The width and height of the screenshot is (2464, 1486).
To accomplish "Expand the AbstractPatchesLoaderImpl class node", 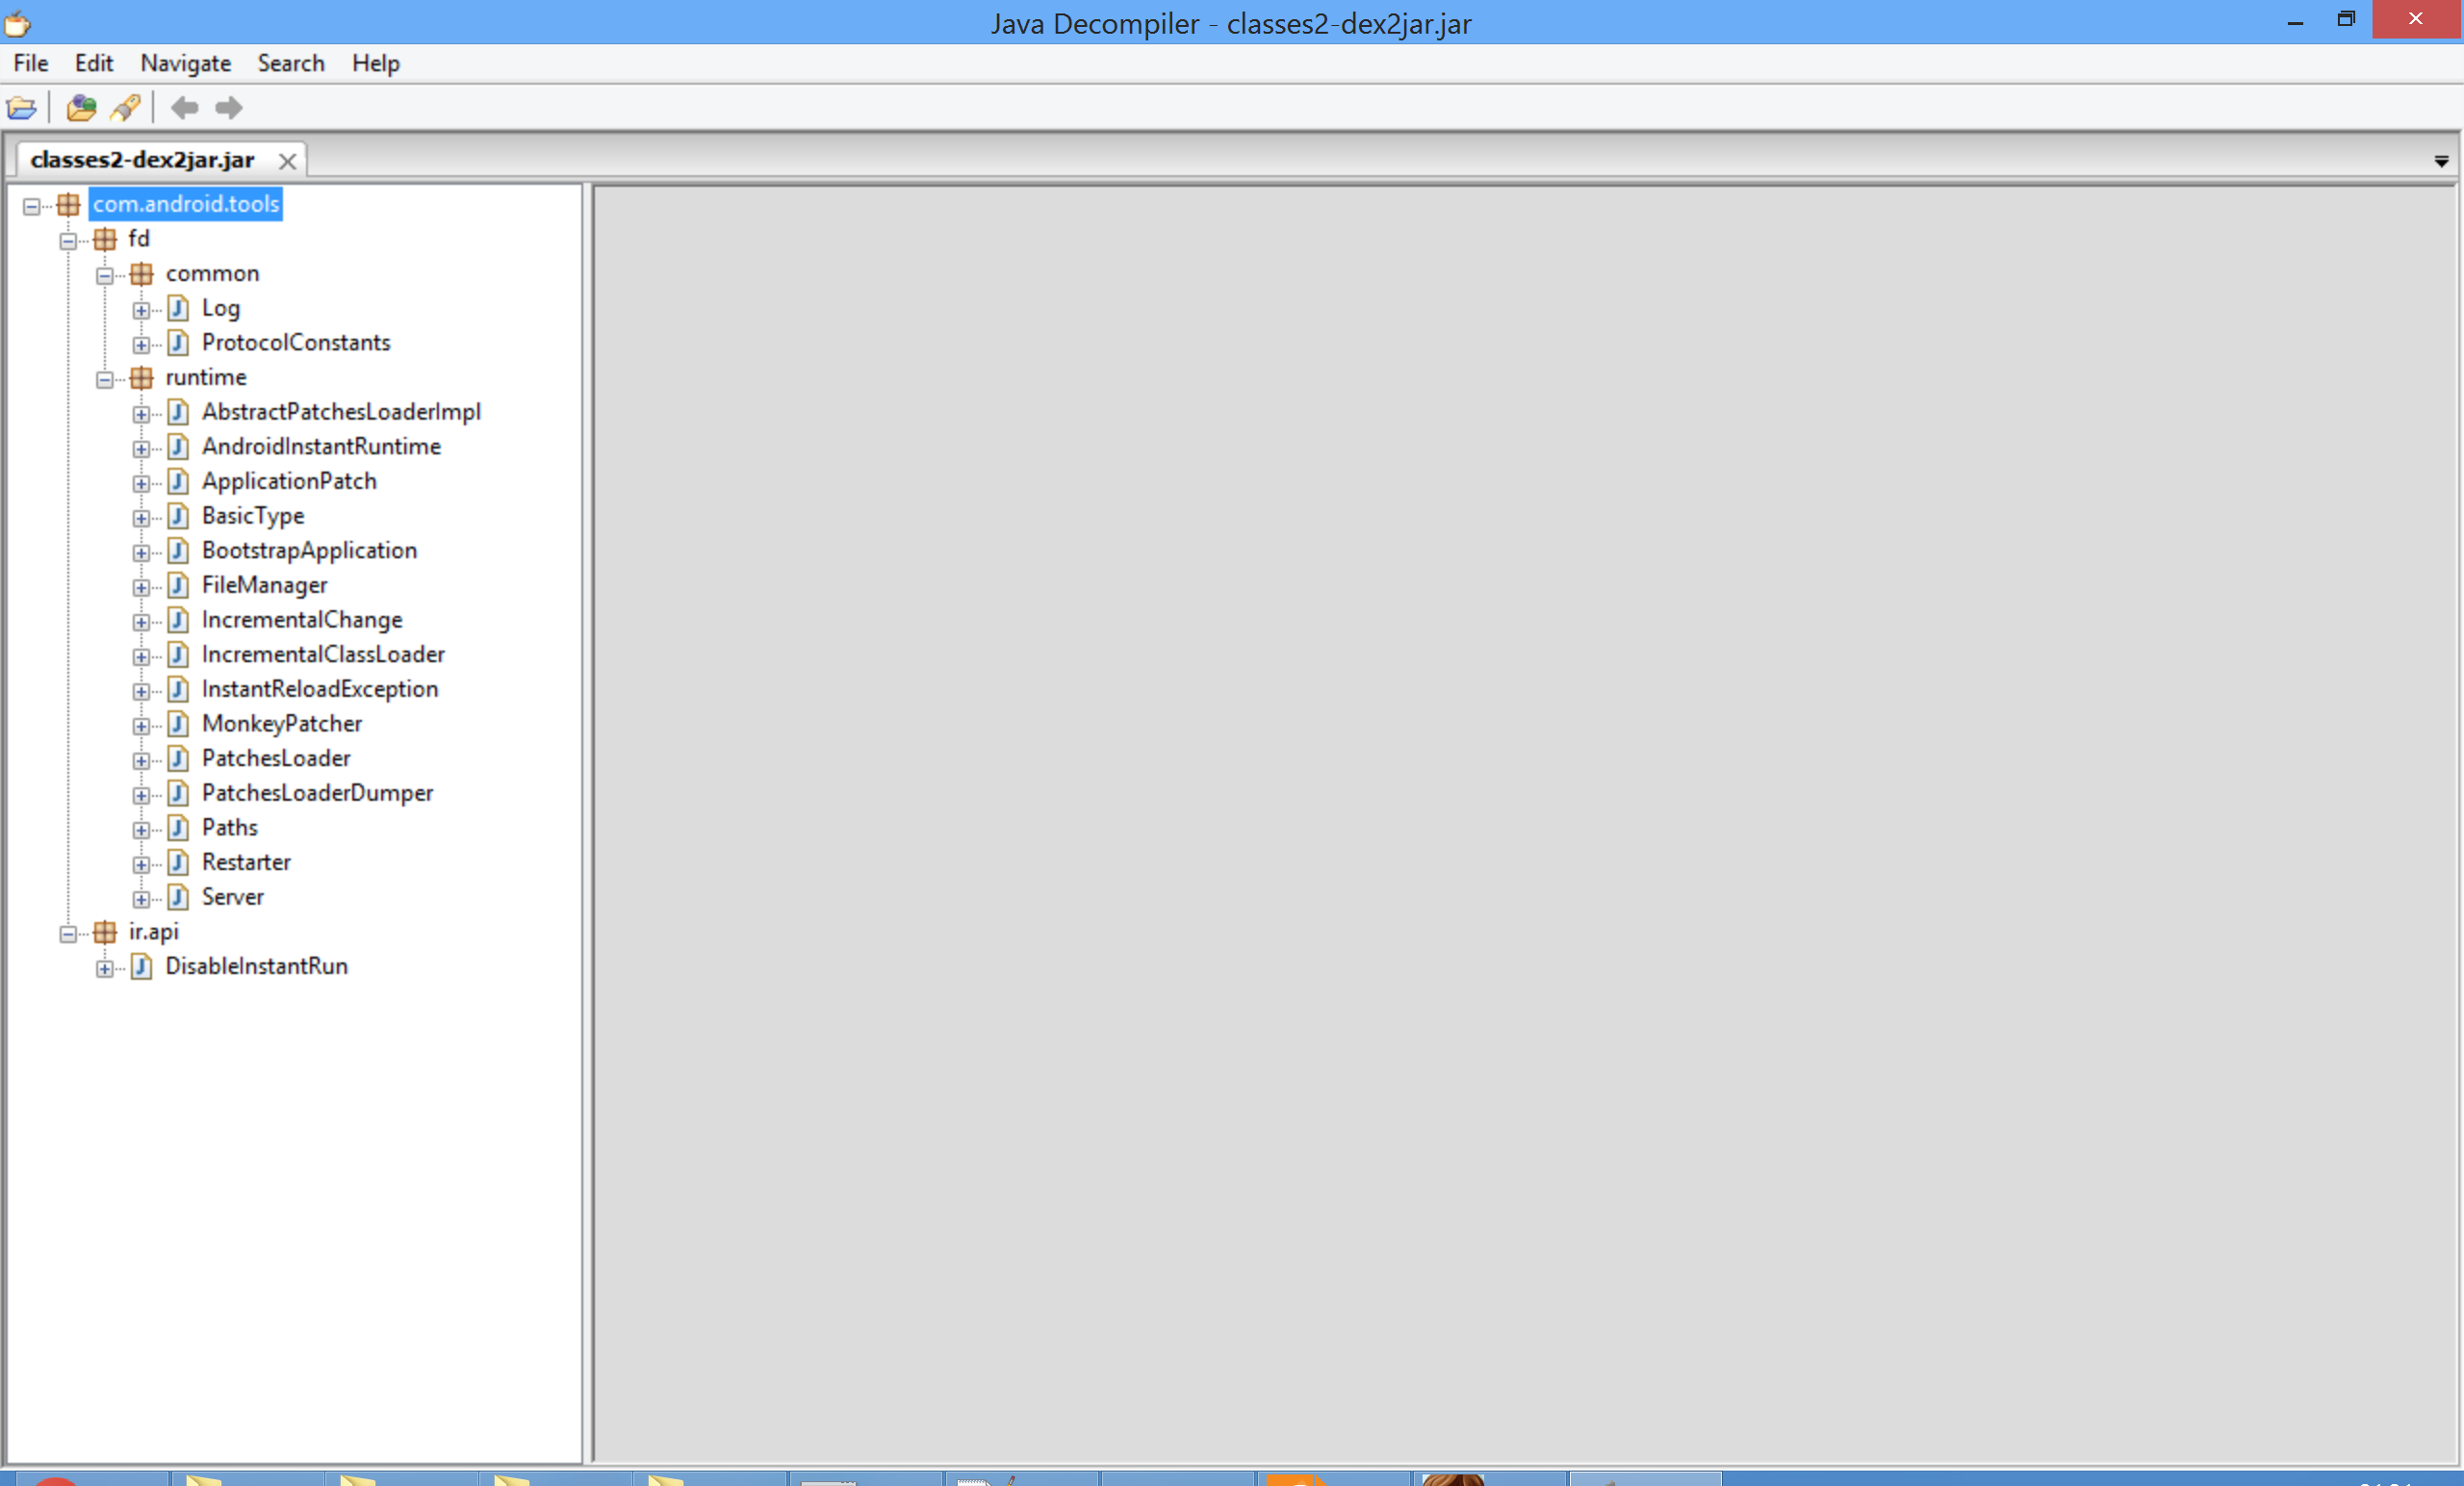I will click(141, 414).
